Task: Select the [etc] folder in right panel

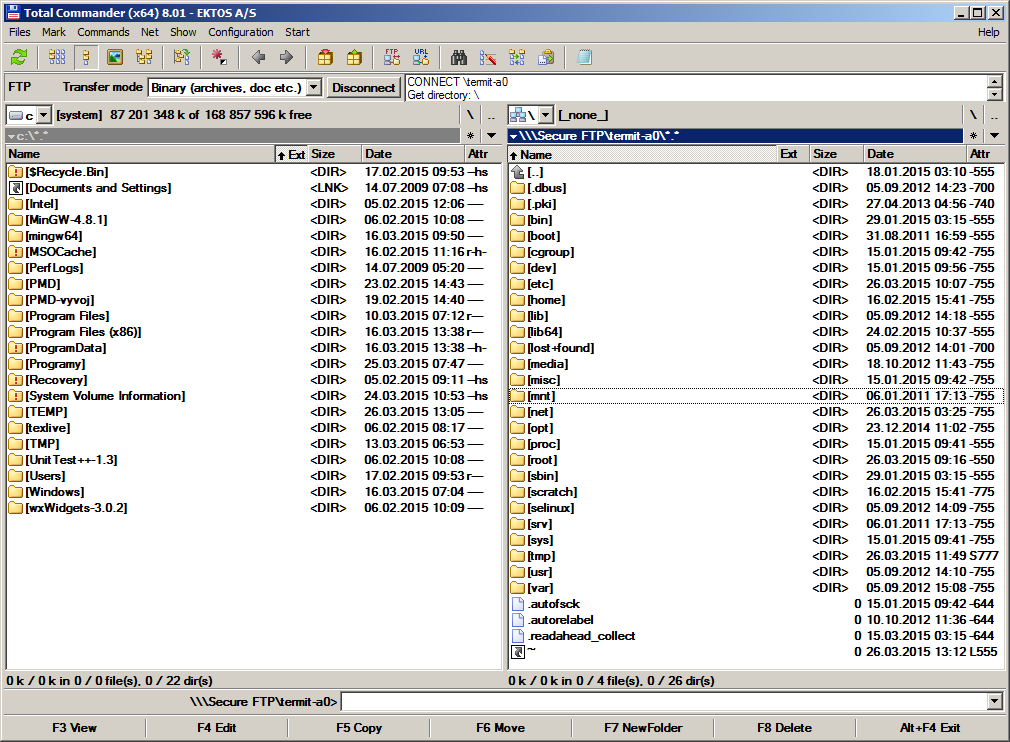Action: click(x=540, y=284)
